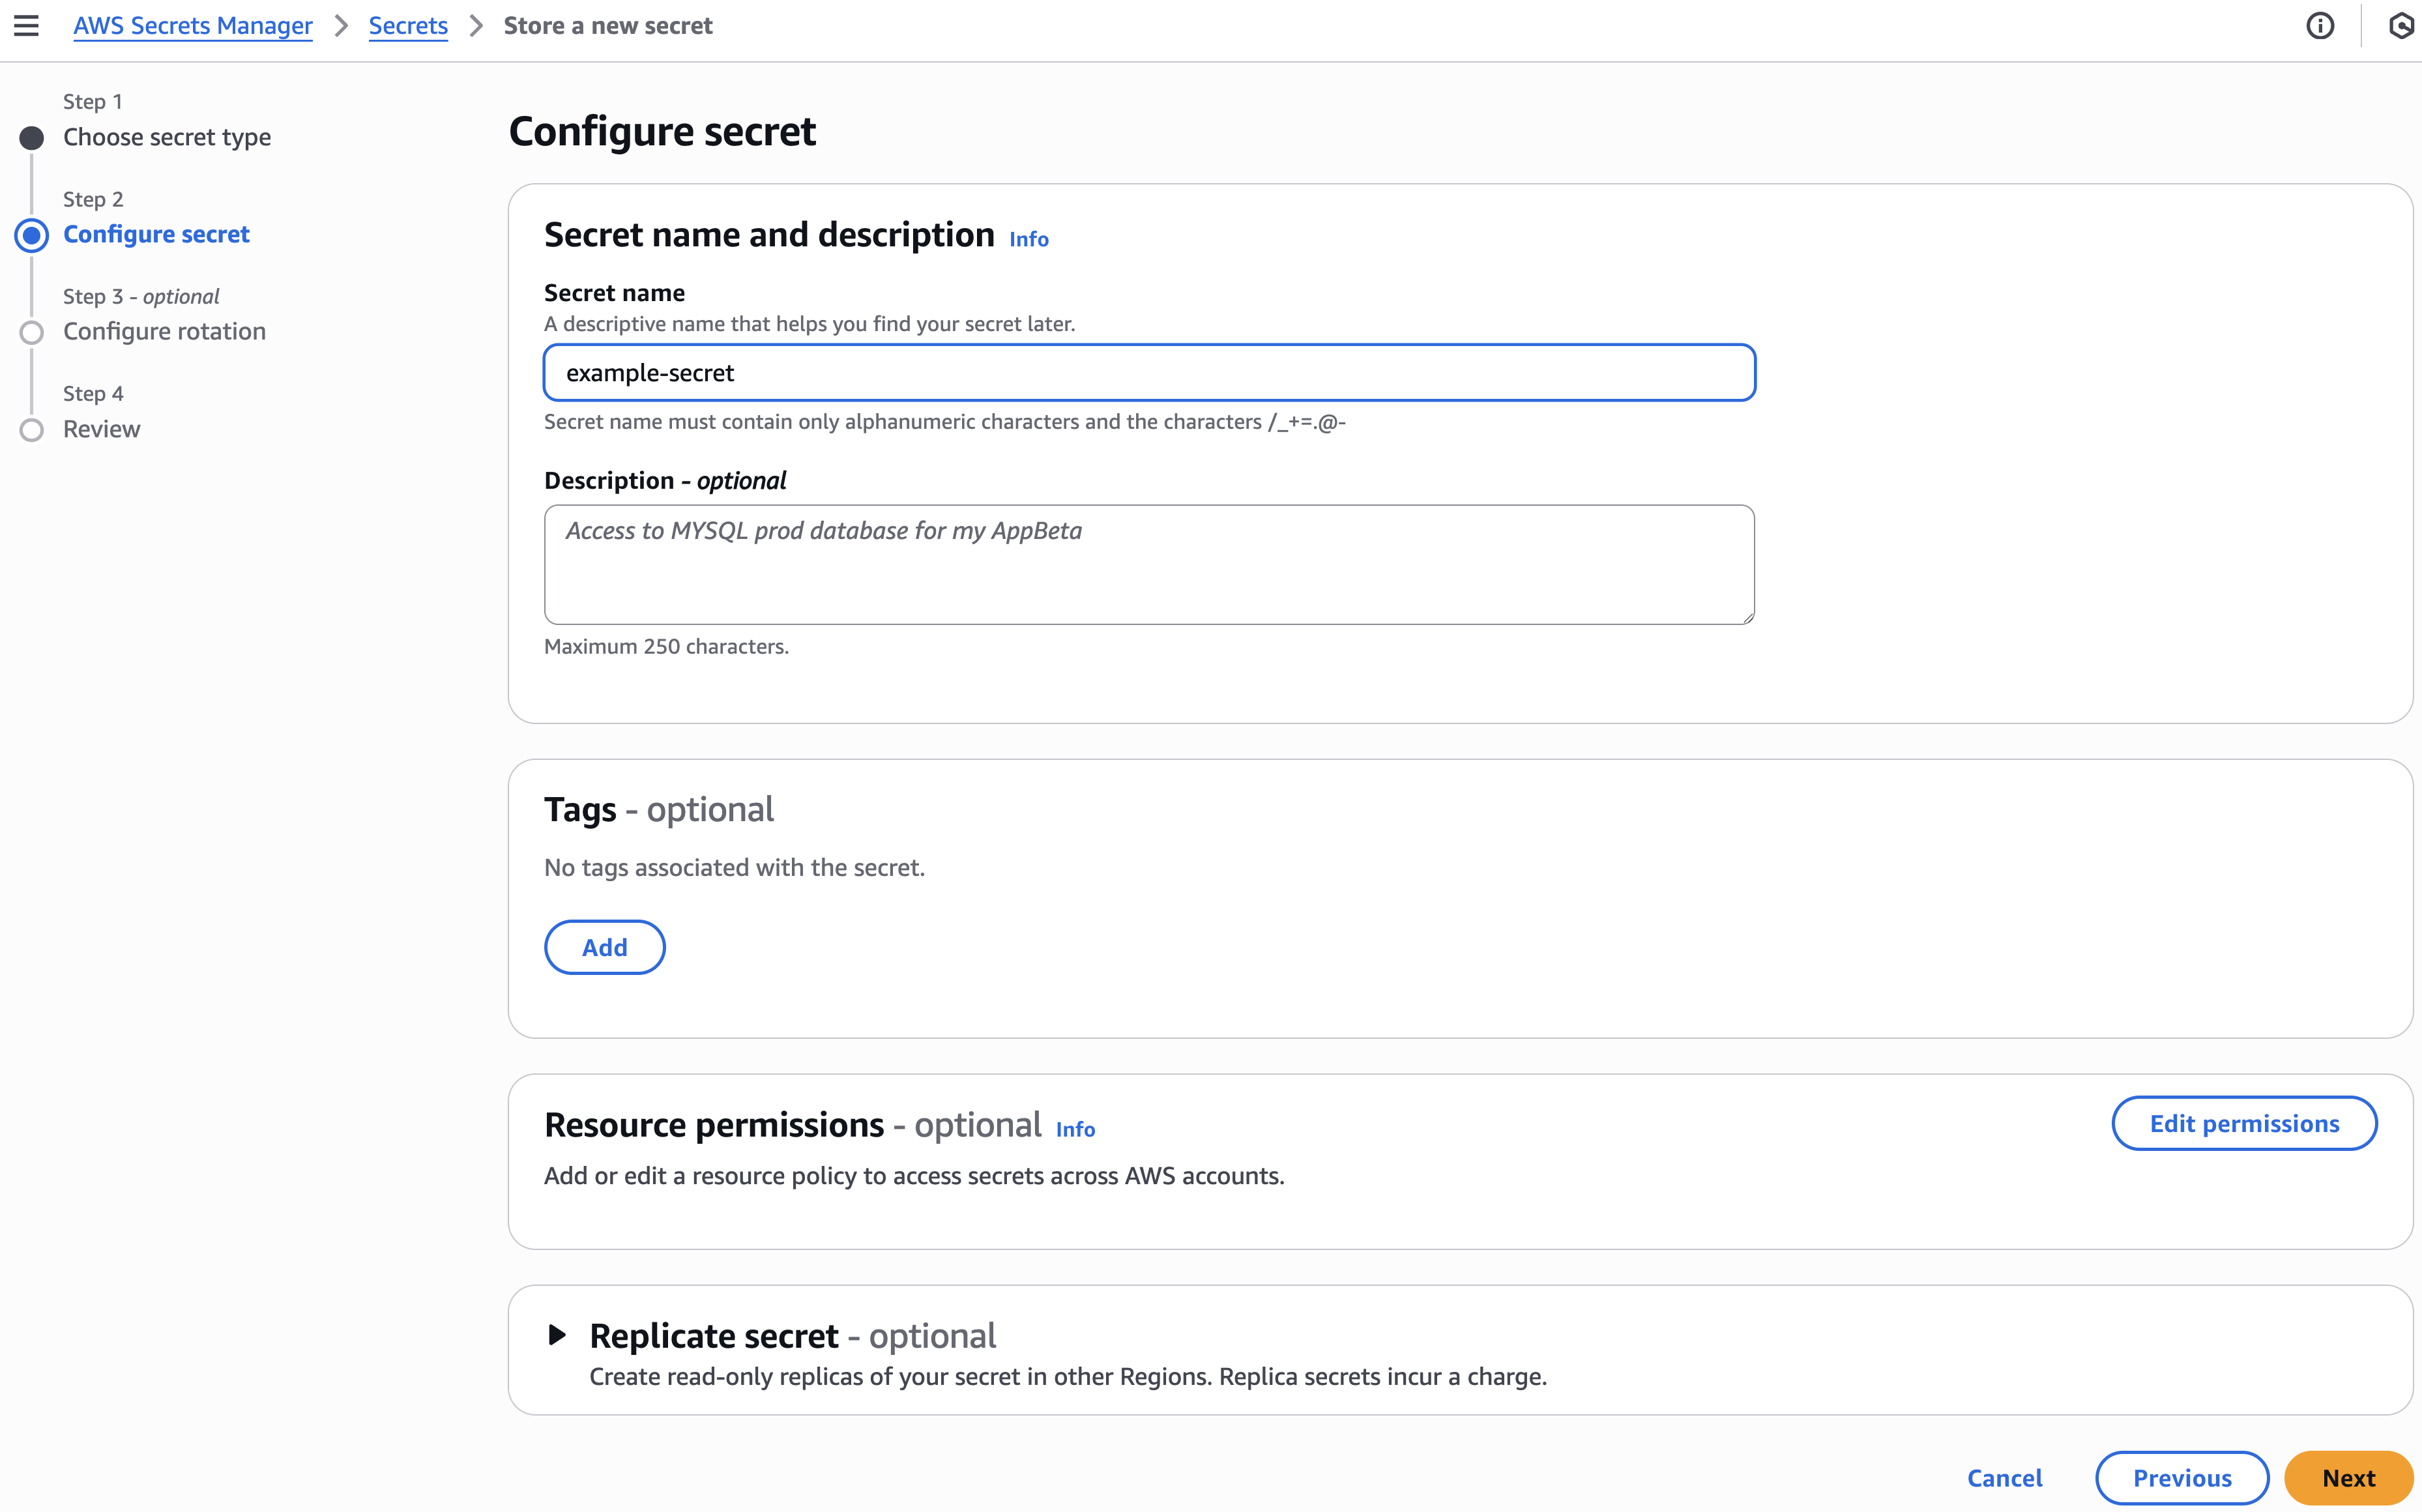Go to AWS Secrets Manager breadcrumb
The image size is (2422, 1512).
[x=193, y=26]
